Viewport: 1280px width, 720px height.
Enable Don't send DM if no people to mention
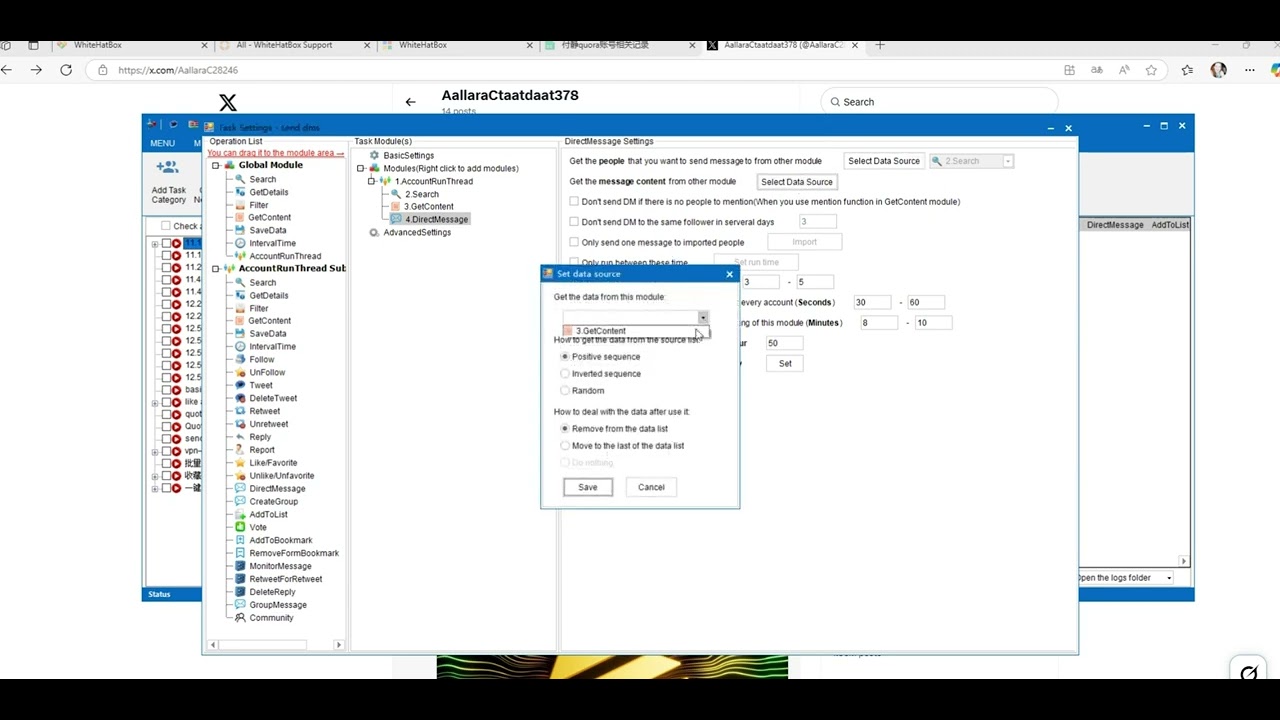click(x=574, y=201)
